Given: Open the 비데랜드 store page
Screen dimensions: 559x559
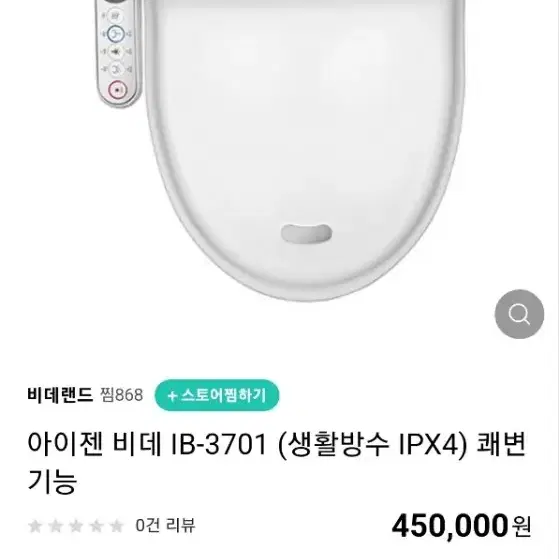Looking at the screenshot, I should pyautogui.click(x=60, y=395).
